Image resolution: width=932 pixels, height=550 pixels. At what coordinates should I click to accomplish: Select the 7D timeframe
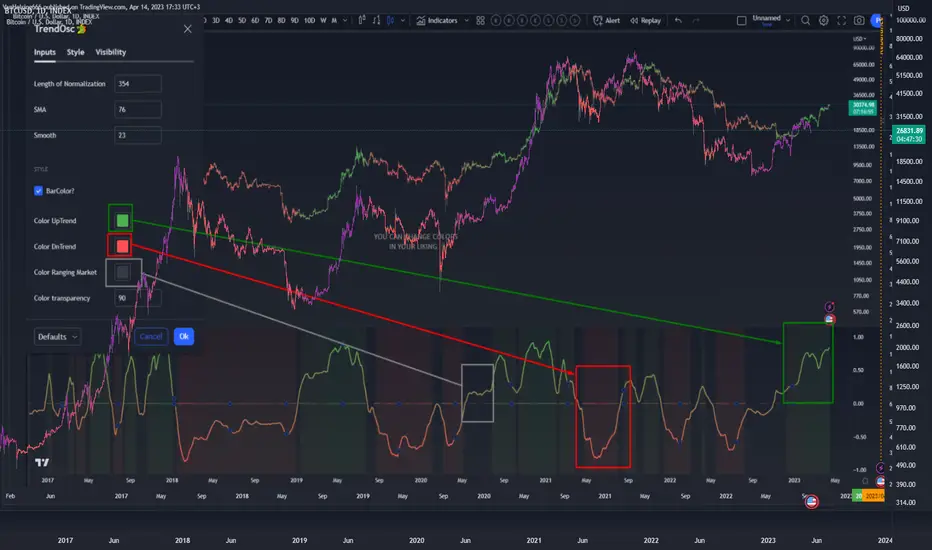[x=268, y=21]
